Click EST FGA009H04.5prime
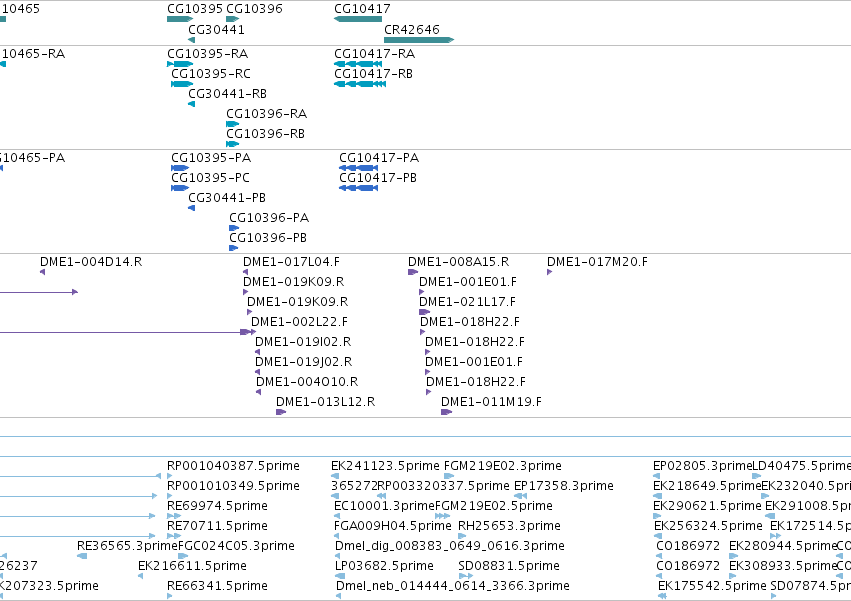Screen dimensions: 851x601 (393, 527)
